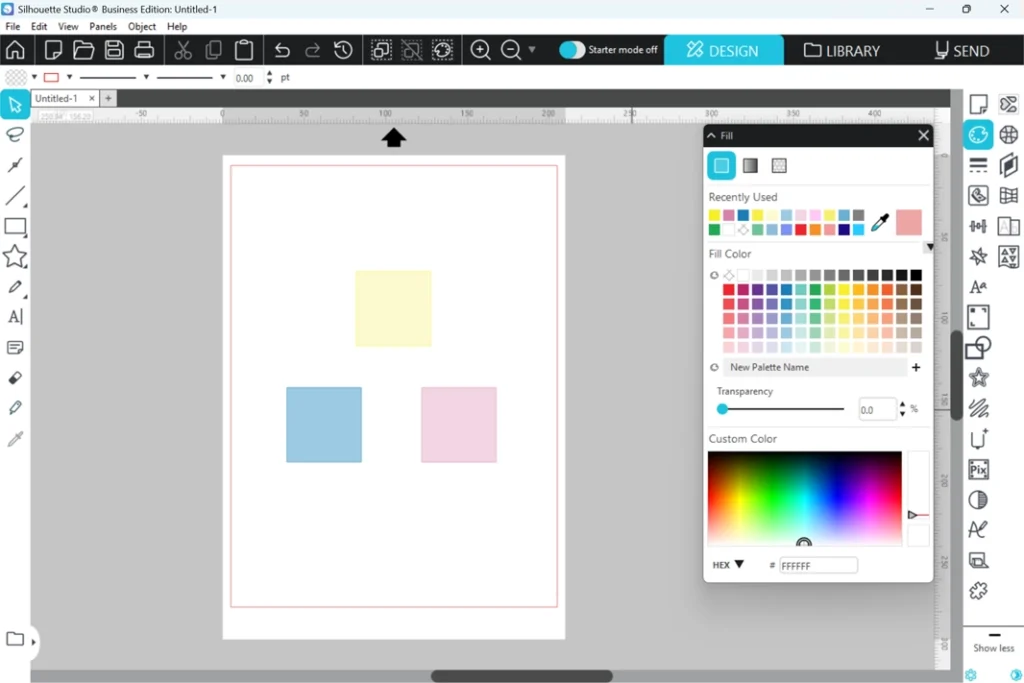
Task: Open the Pix panel icon
Action: coord(978,469)
